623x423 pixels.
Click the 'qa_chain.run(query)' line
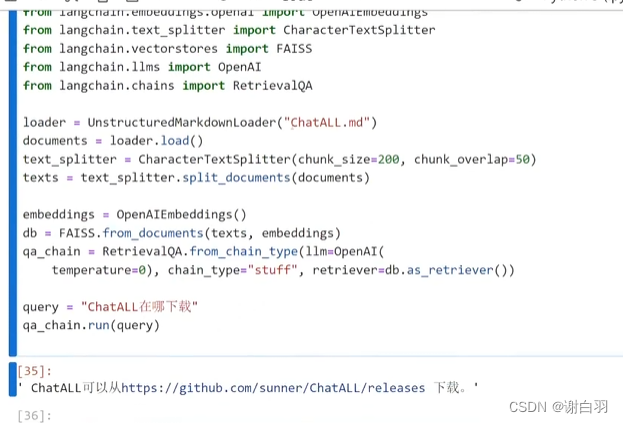click(x=91, y=325)
